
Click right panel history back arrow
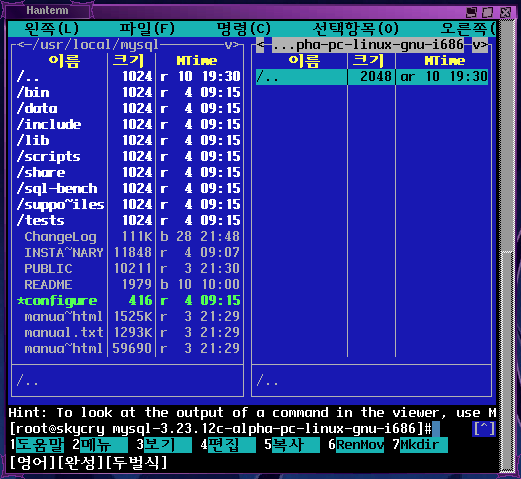tap(261, 45)
